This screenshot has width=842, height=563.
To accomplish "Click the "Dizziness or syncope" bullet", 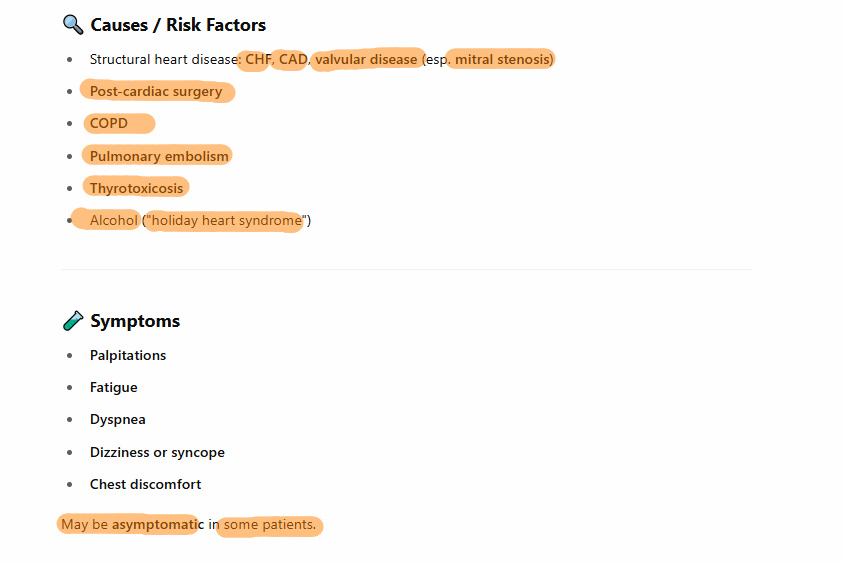I will coord(157,452).
